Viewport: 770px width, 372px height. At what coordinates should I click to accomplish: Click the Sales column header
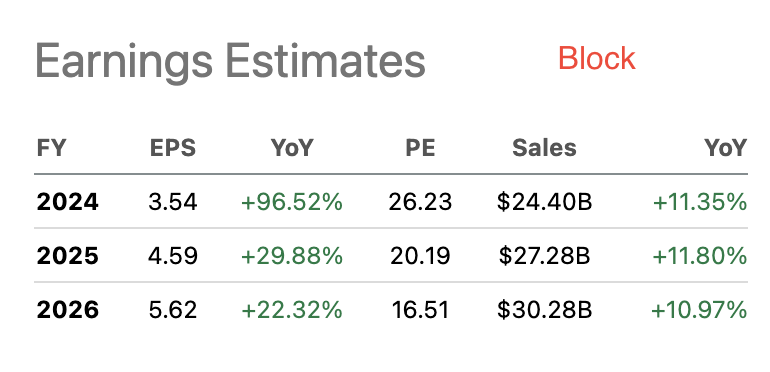coord(544,148)
